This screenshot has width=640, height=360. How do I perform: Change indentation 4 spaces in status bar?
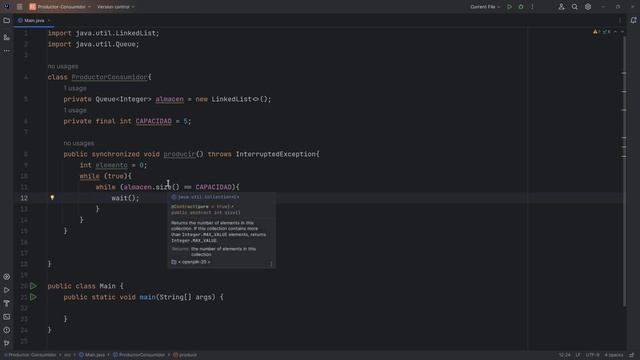(x=614, y=355)
